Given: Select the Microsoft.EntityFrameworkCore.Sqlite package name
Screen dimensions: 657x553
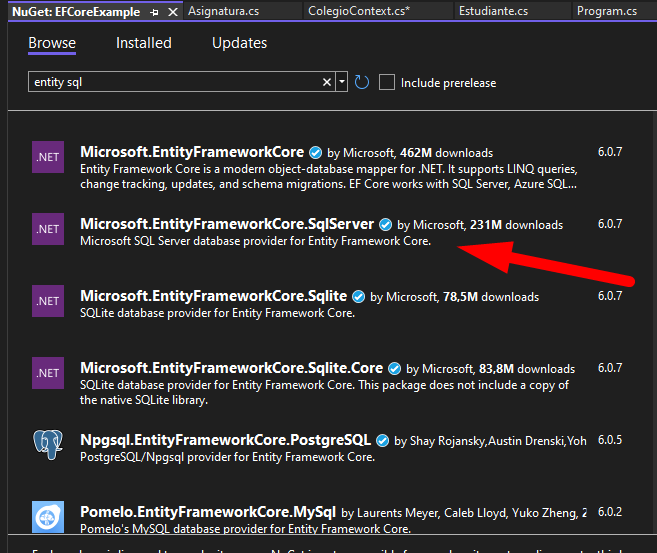Looking at the screenshot, I should [x=213, y=296].
